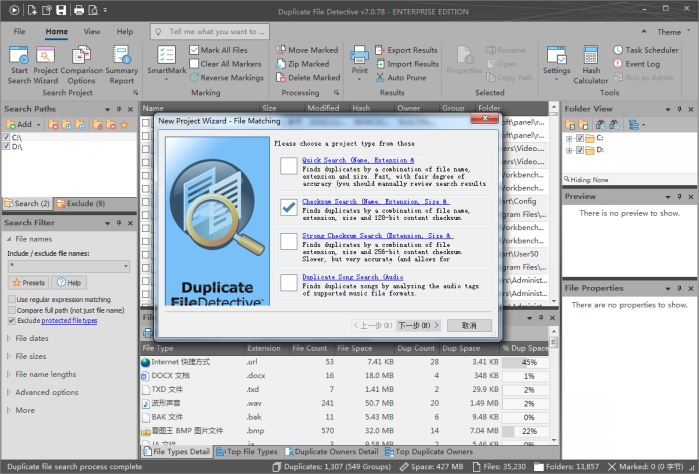The width and height of the screenshot is (699, 474).
Task: Click the Presets button
Action: click(29, 282)
